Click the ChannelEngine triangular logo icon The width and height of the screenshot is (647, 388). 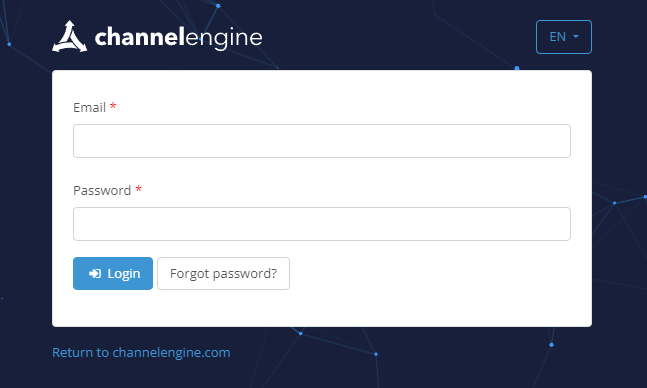pos(69,36)
